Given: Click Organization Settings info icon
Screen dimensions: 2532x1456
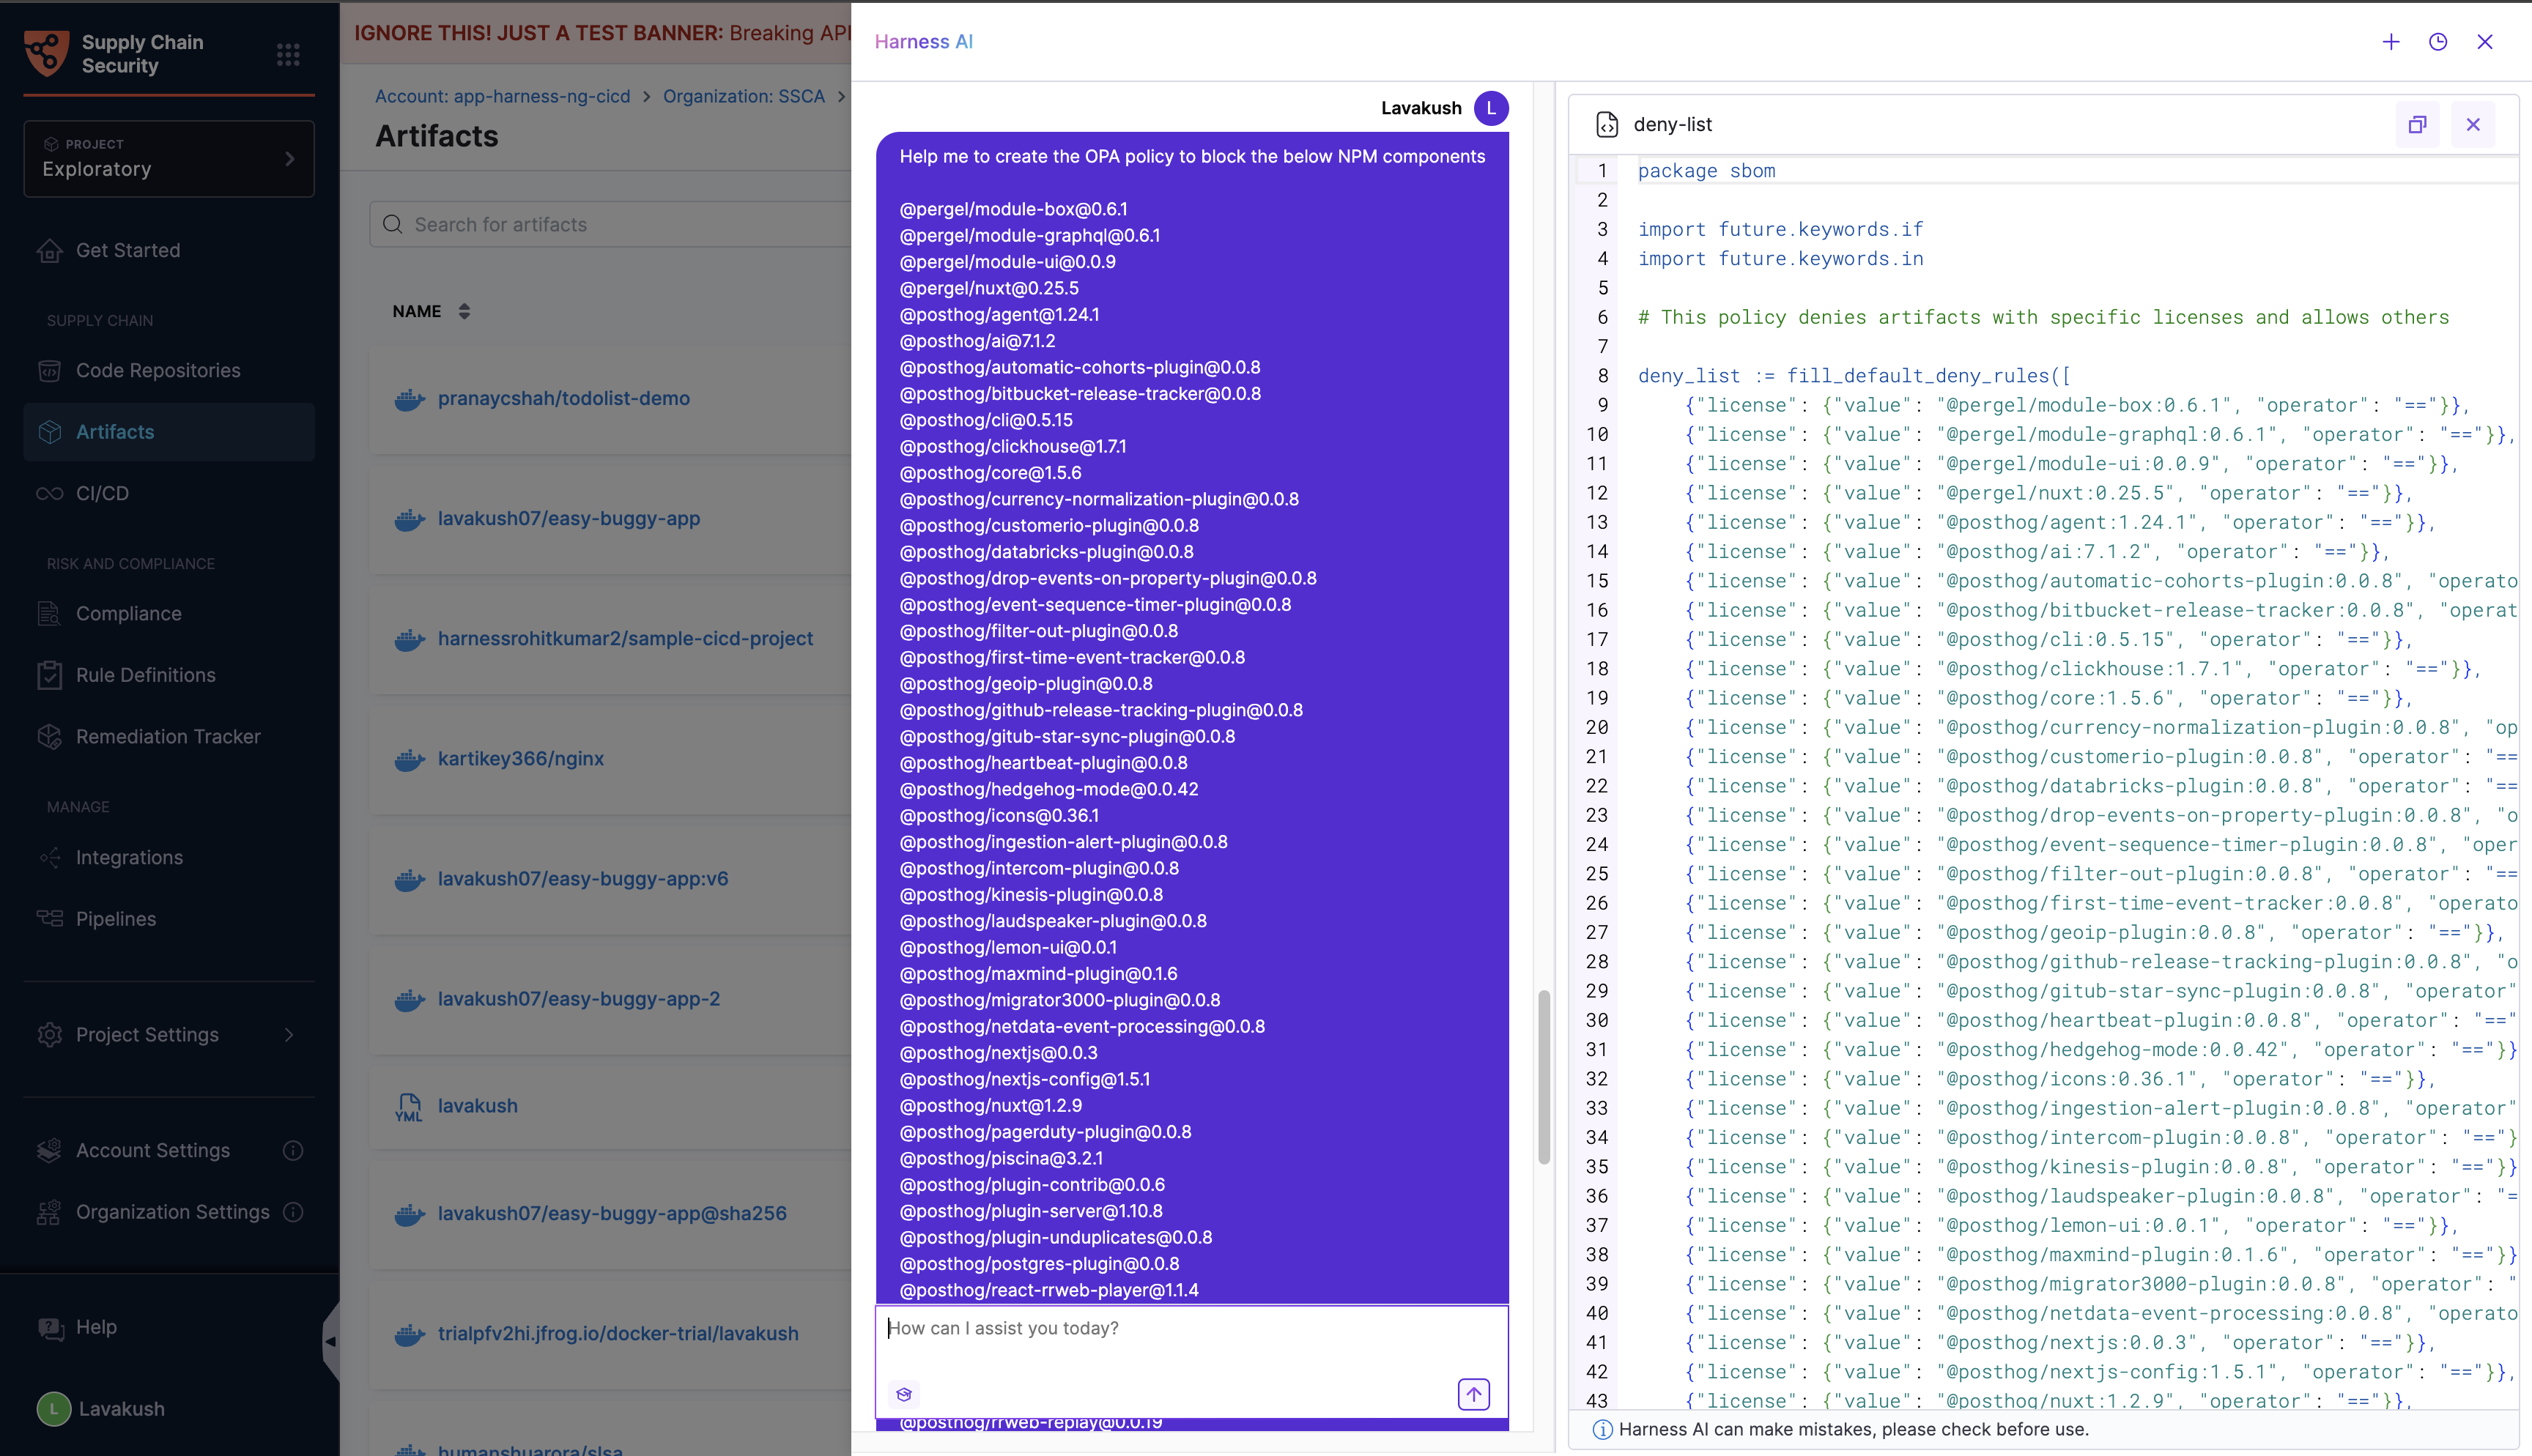Looking at the screenshot, I should (293, 1212).
